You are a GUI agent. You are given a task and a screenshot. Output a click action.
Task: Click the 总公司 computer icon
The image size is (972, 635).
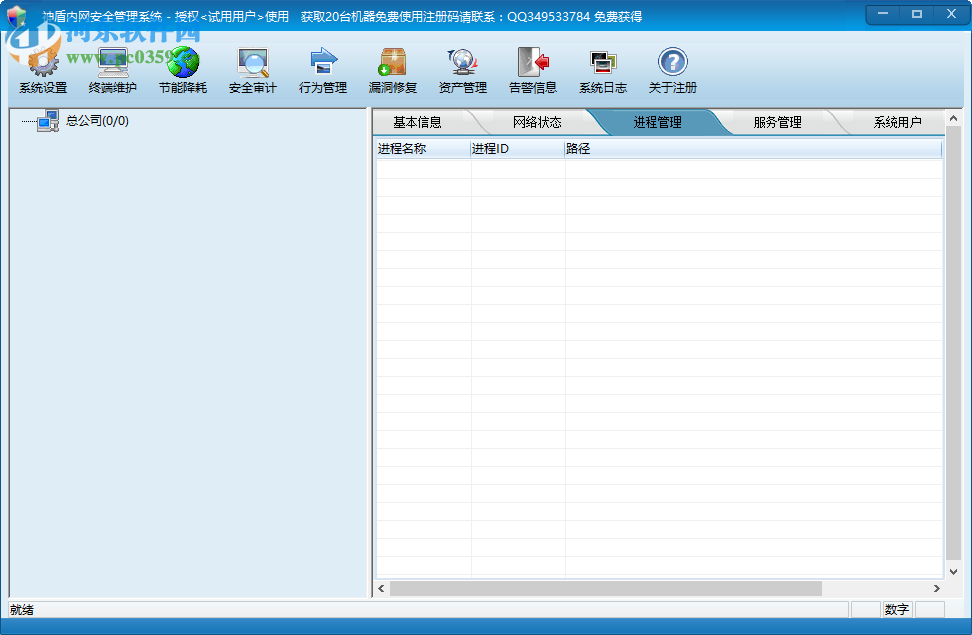(x=48, y=121)
